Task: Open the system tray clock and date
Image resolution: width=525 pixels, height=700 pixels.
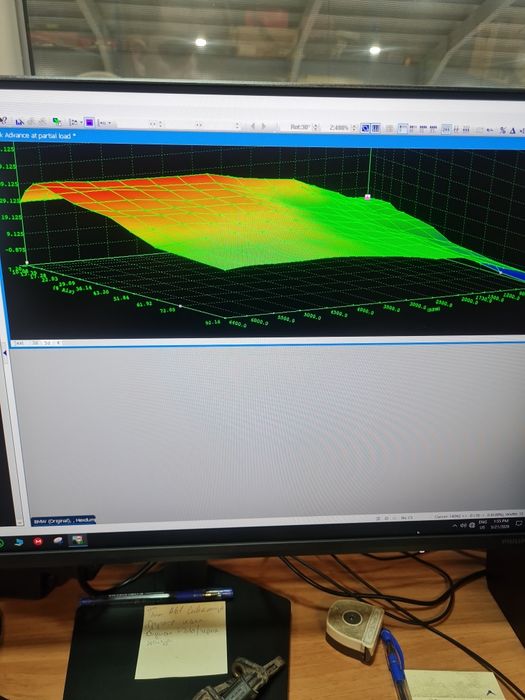Action: point(500,524)
